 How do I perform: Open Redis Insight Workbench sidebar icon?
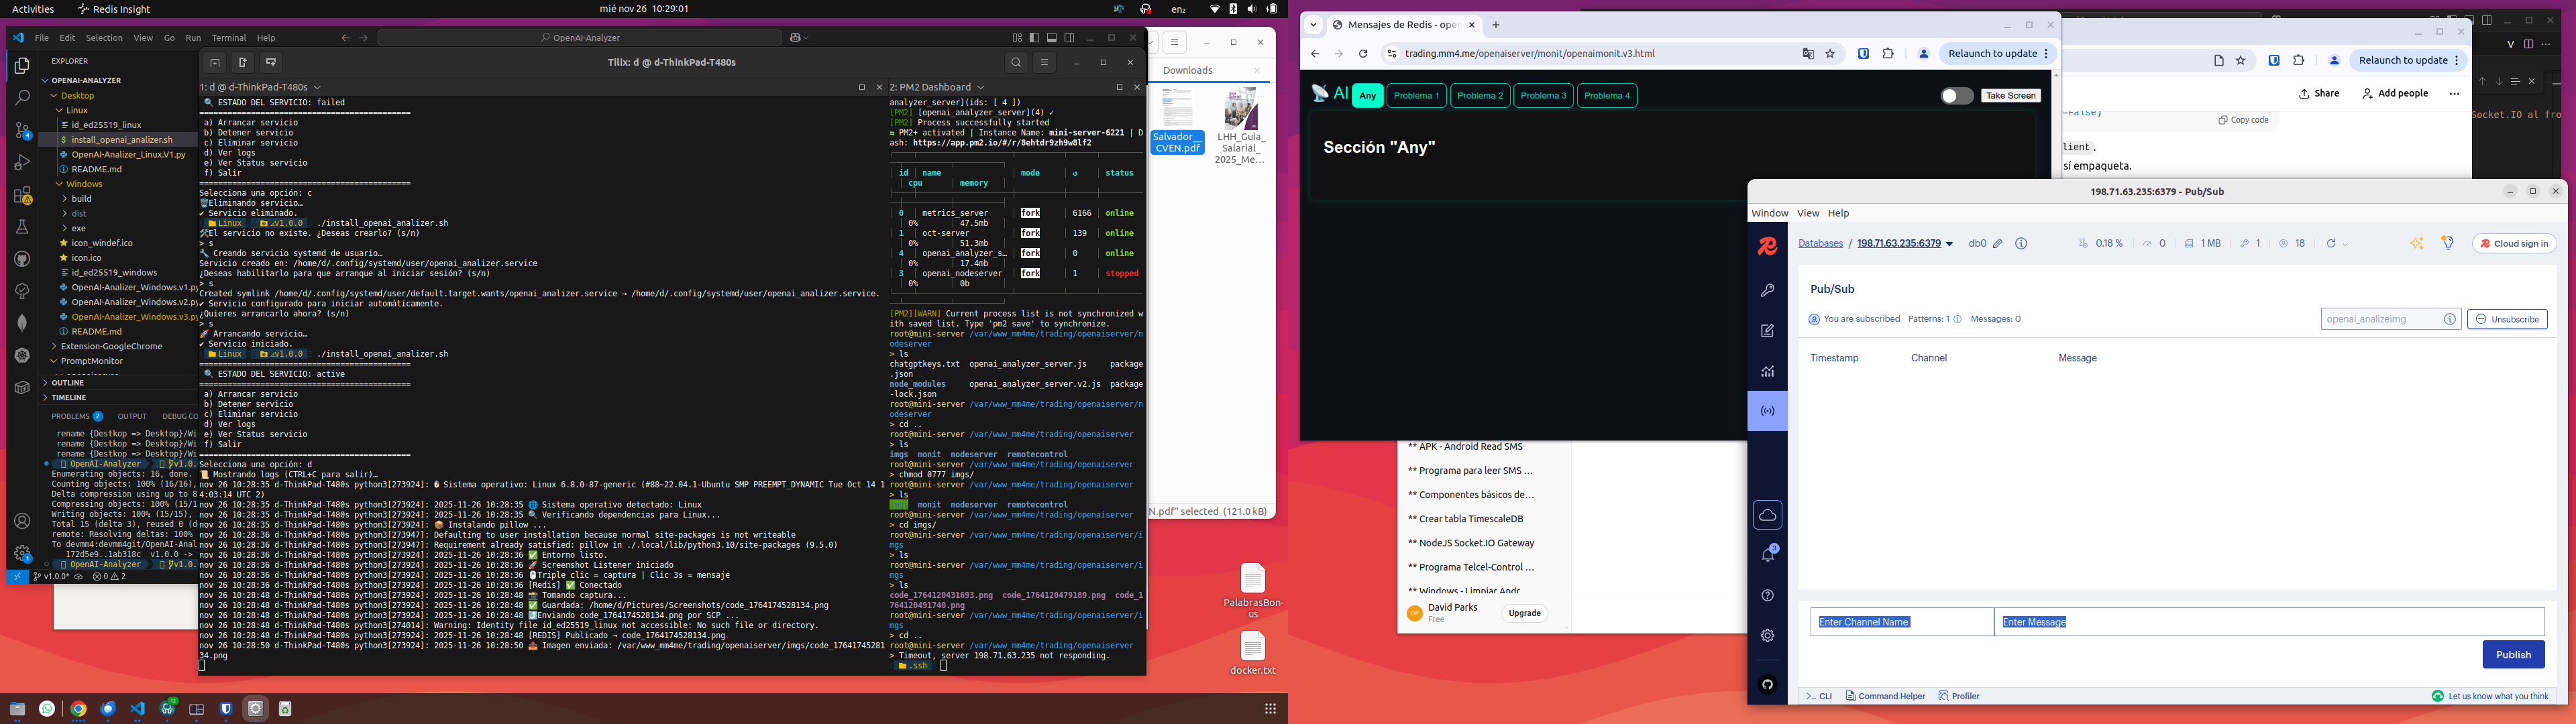click(1767, 331)
